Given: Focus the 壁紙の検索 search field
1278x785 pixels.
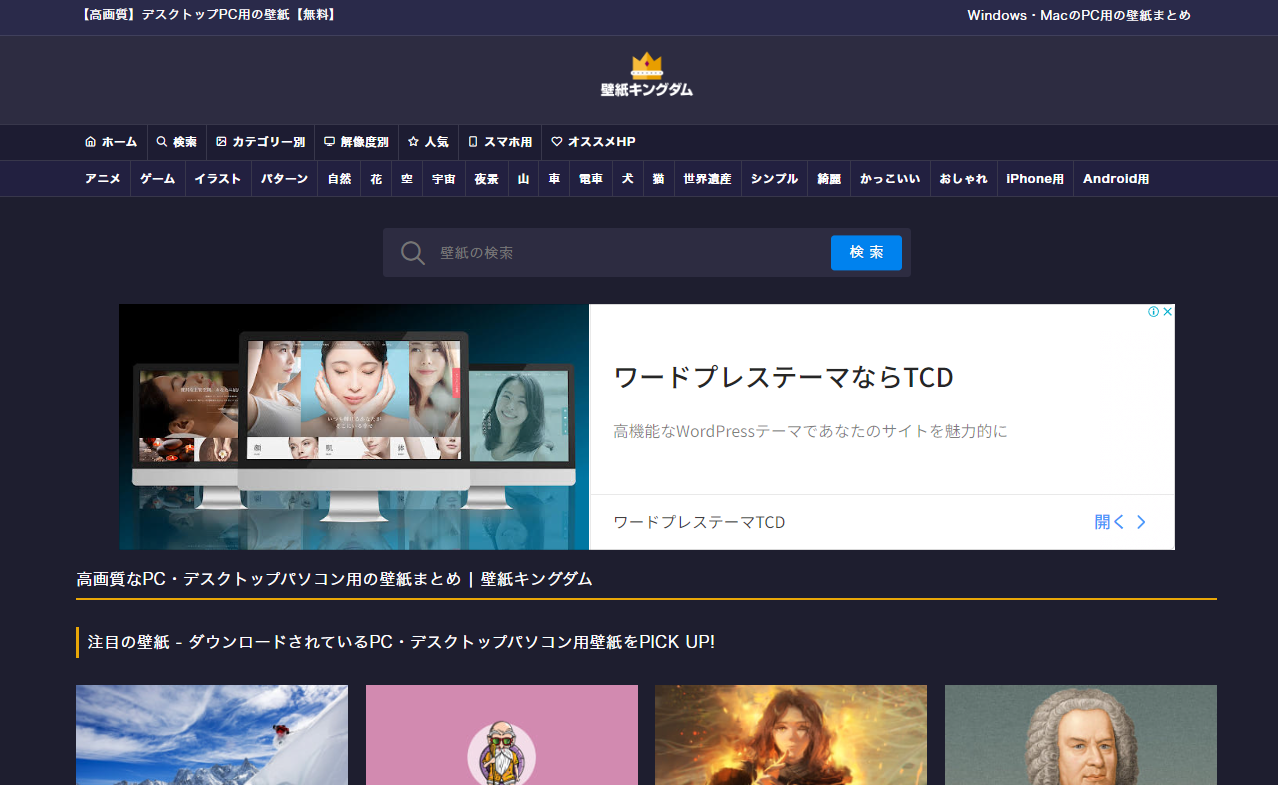Looking at the screenshot, I should tap(630, 253).
